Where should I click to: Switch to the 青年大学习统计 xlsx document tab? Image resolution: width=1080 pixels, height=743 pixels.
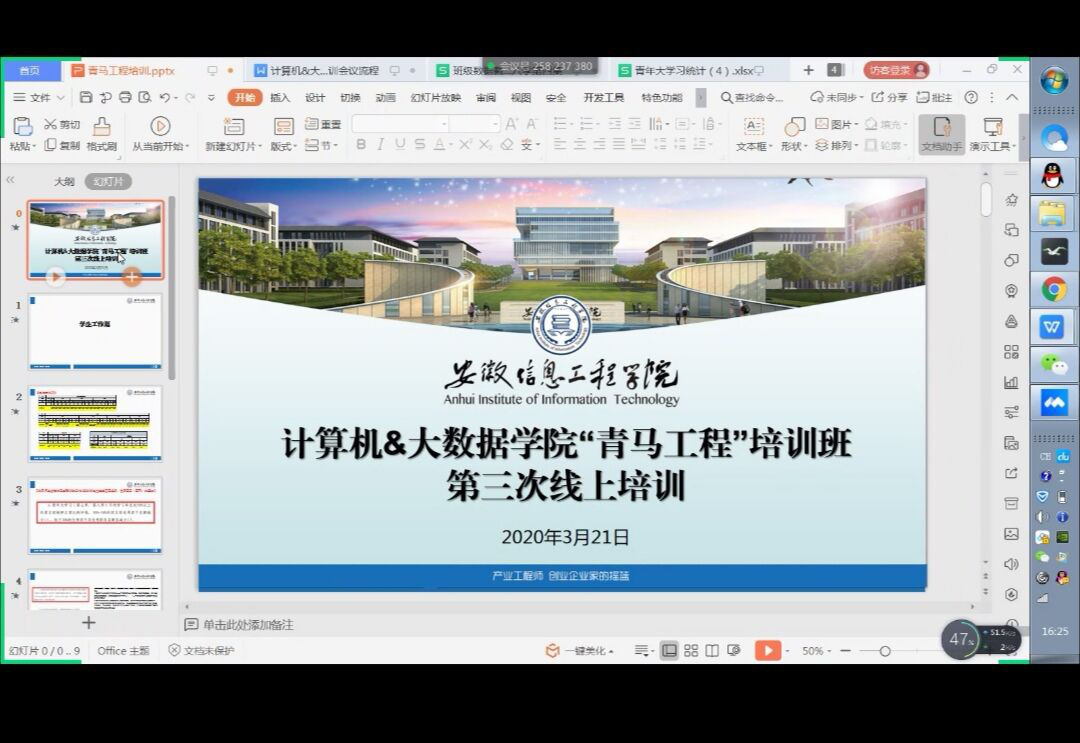pos(691,71)
